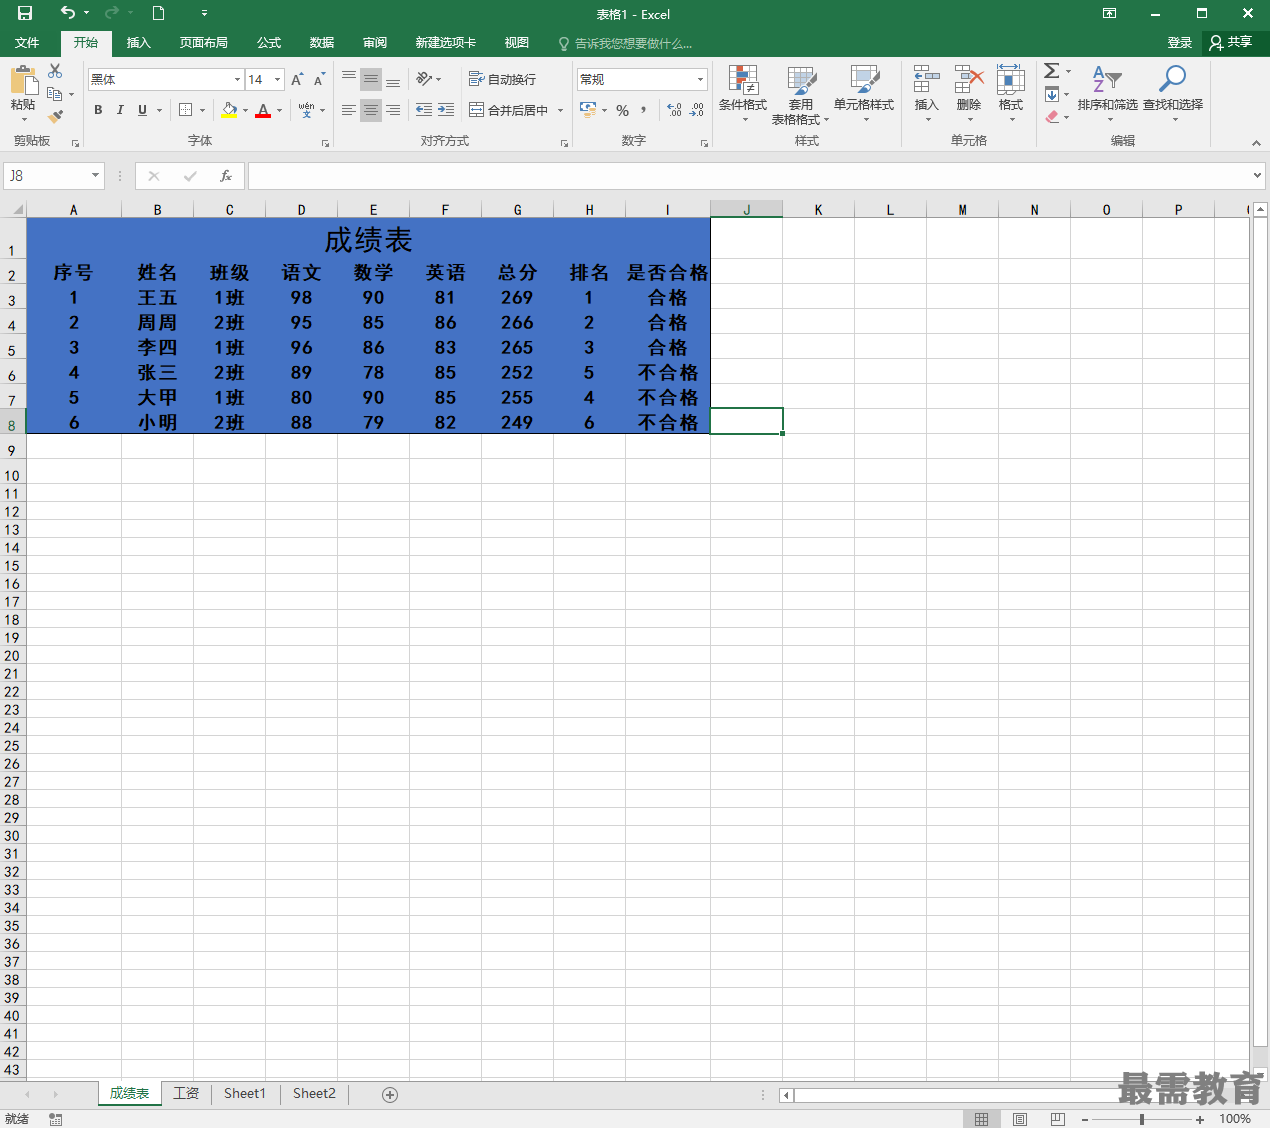Toggle Bold formatting
This screenshot has height=1128, width=1270.
pos(98,110)
